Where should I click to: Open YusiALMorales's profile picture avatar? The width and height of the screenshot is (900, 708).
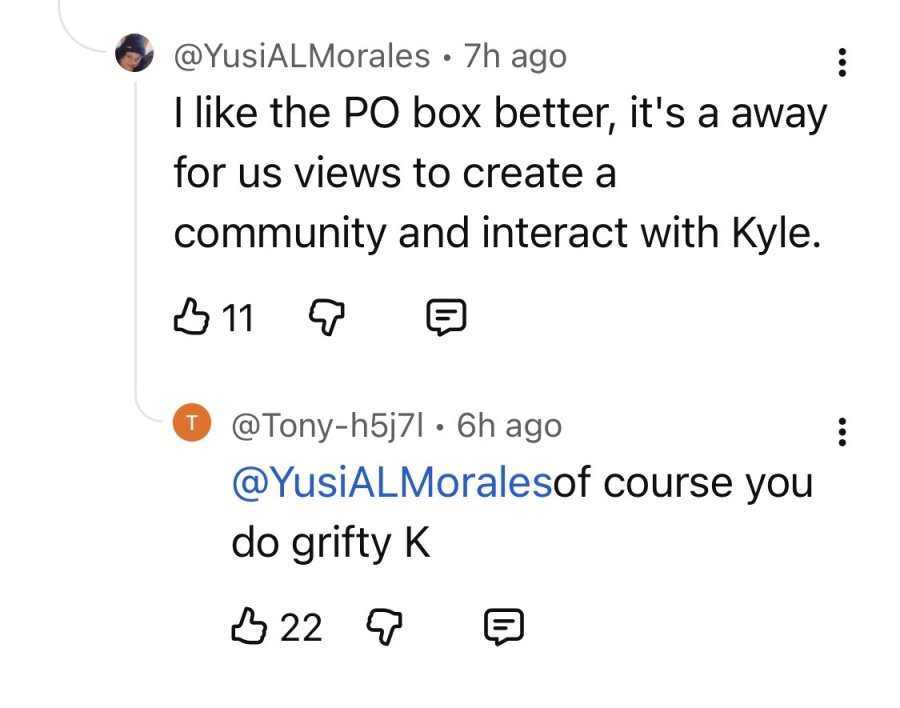coord(134,53)
